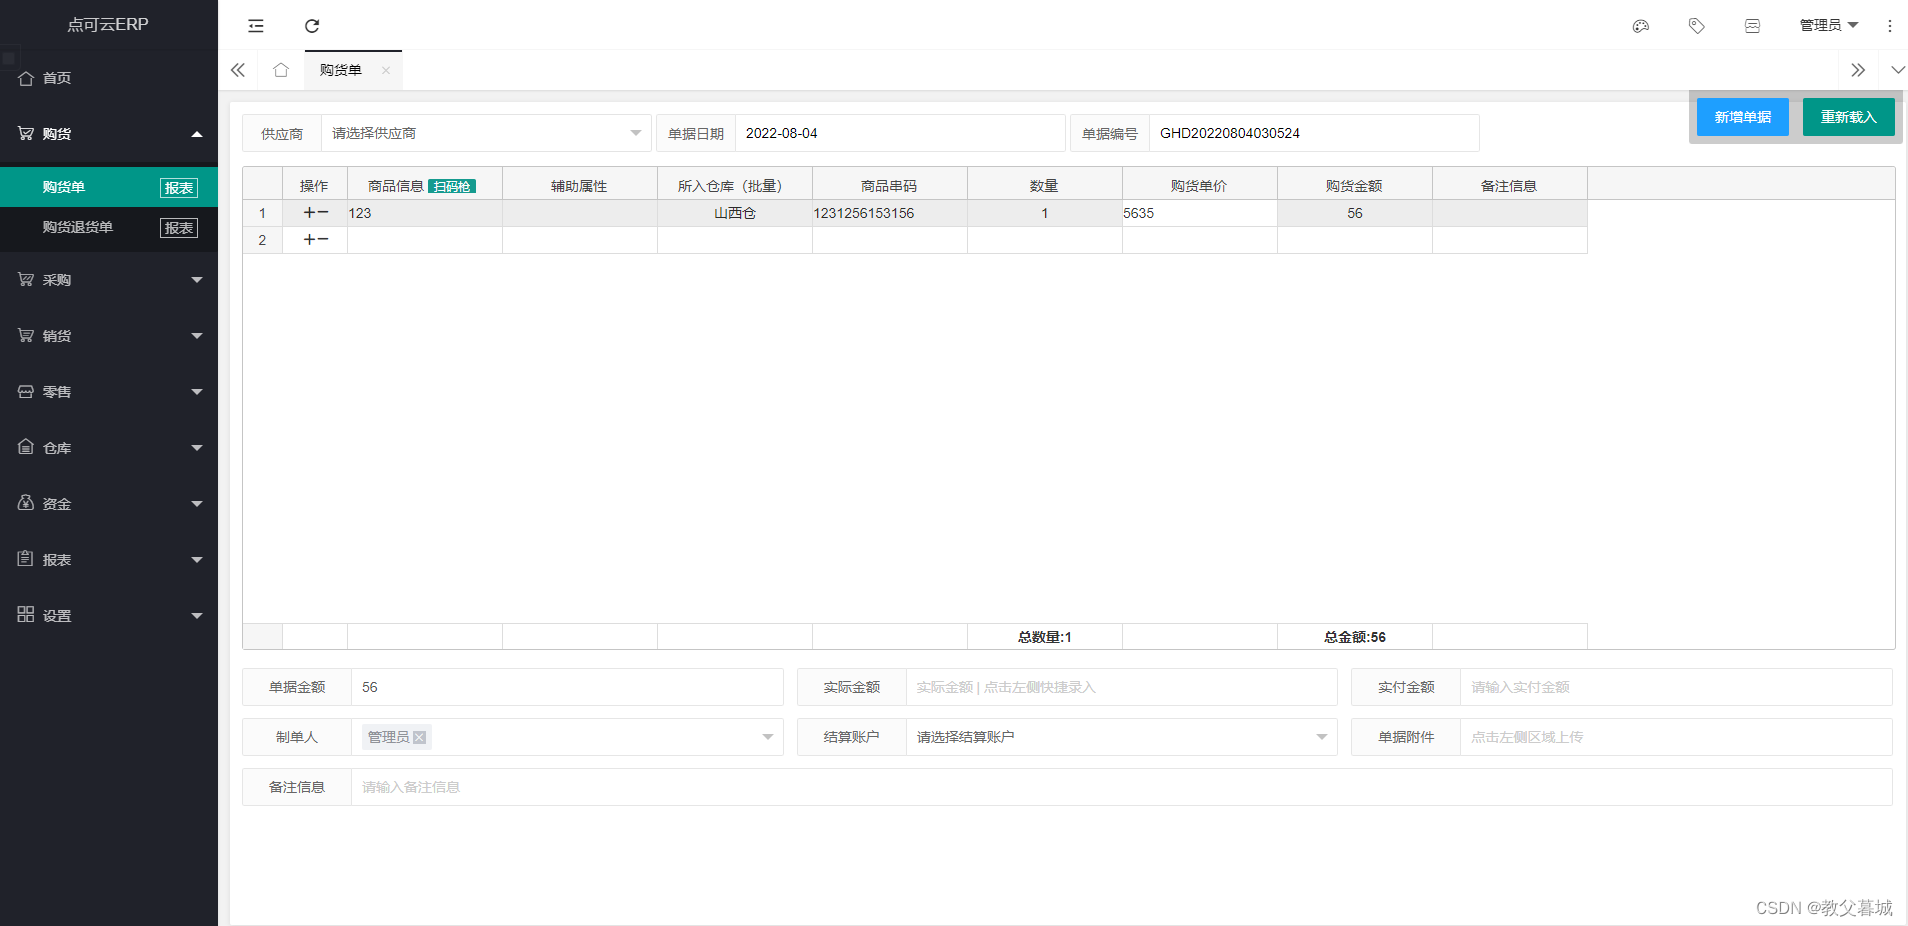
Task: Click the 总数量:1 summary cell
Action: pos(1045,637)
